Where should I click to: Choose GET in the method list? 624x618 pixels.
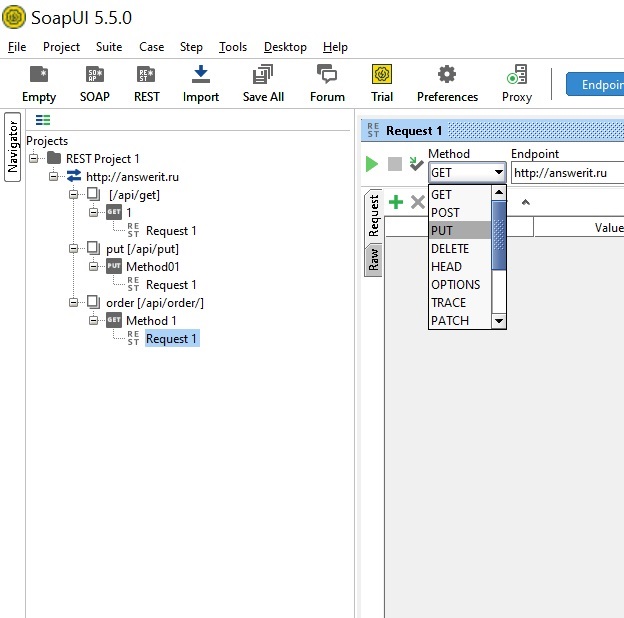click(460, 195)
